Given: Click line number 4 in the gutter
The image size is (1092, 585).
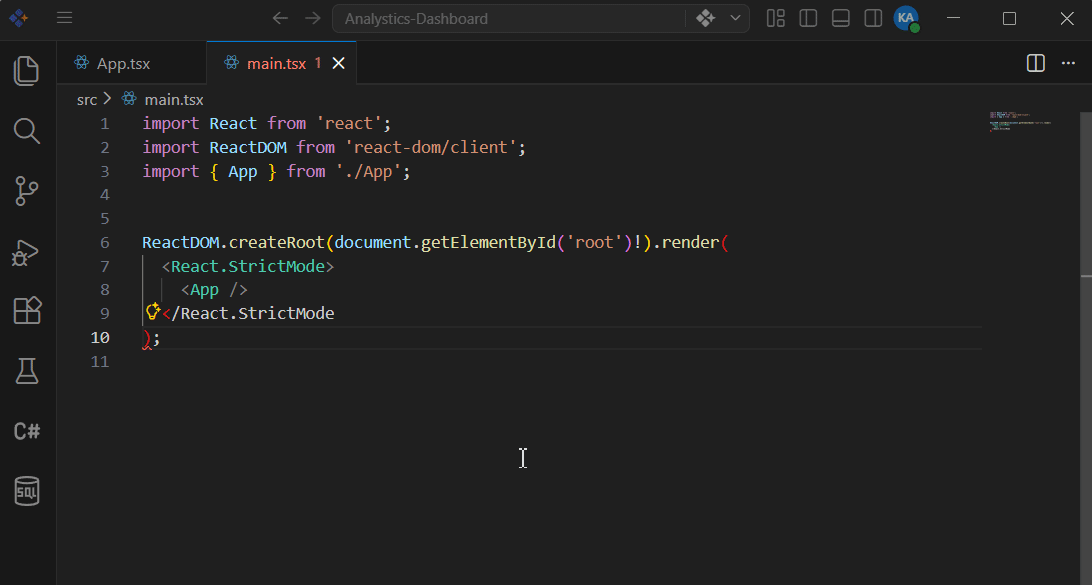Looking at the screenshot, I should (104, 195).
